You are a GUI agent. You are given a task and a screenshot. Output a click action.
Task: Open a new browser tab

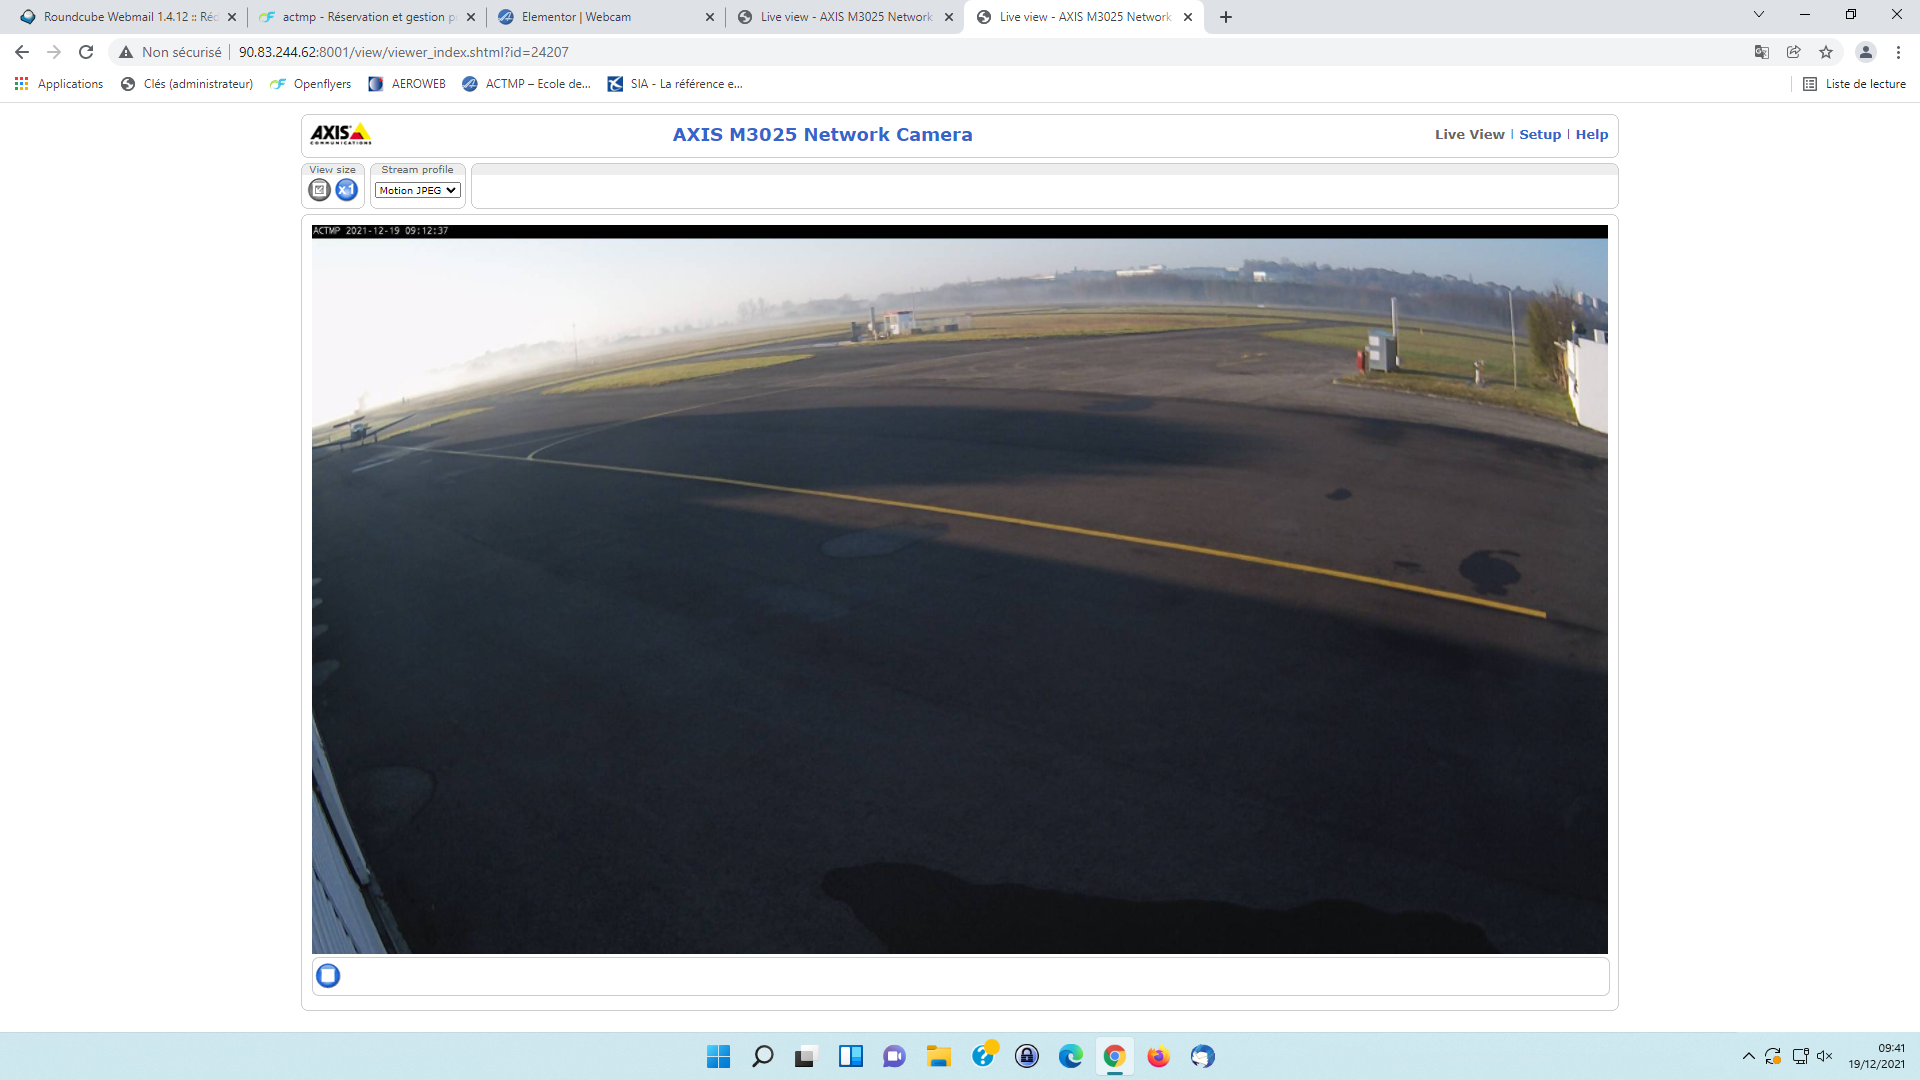tap(1226, 17)
